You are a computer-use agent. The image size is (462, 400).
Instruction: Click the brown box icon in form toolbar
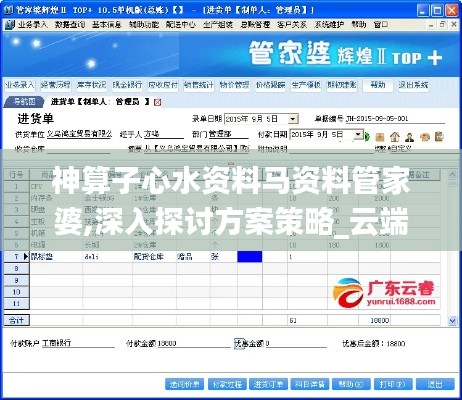pyautogui.click(x=380, y=136)
